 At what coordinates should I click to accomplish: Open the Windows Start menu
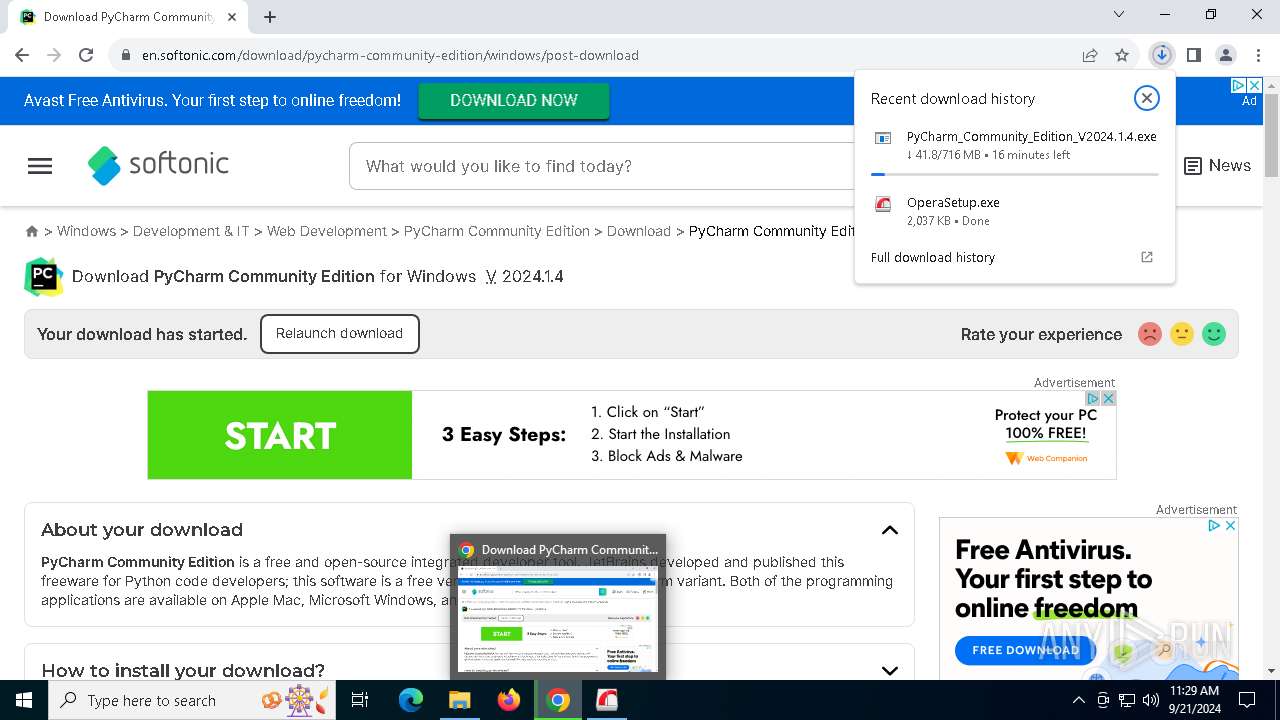click(x=24, y=700)
